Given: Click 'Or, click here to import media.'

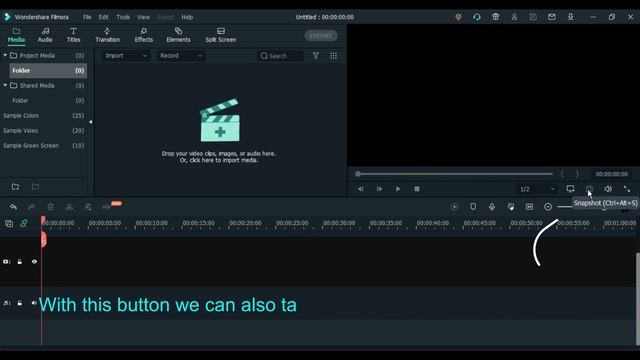Looking at the screenshot, I should [219, 160].
